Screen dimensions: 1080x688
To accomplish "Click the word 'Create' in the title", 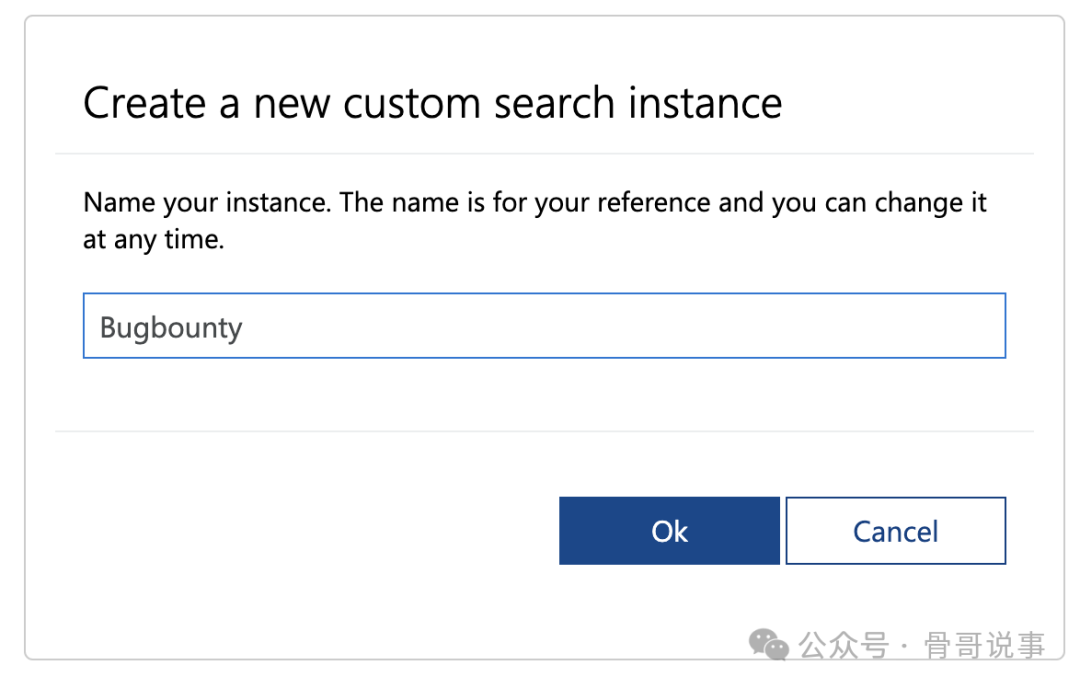I will click(146, 103).
